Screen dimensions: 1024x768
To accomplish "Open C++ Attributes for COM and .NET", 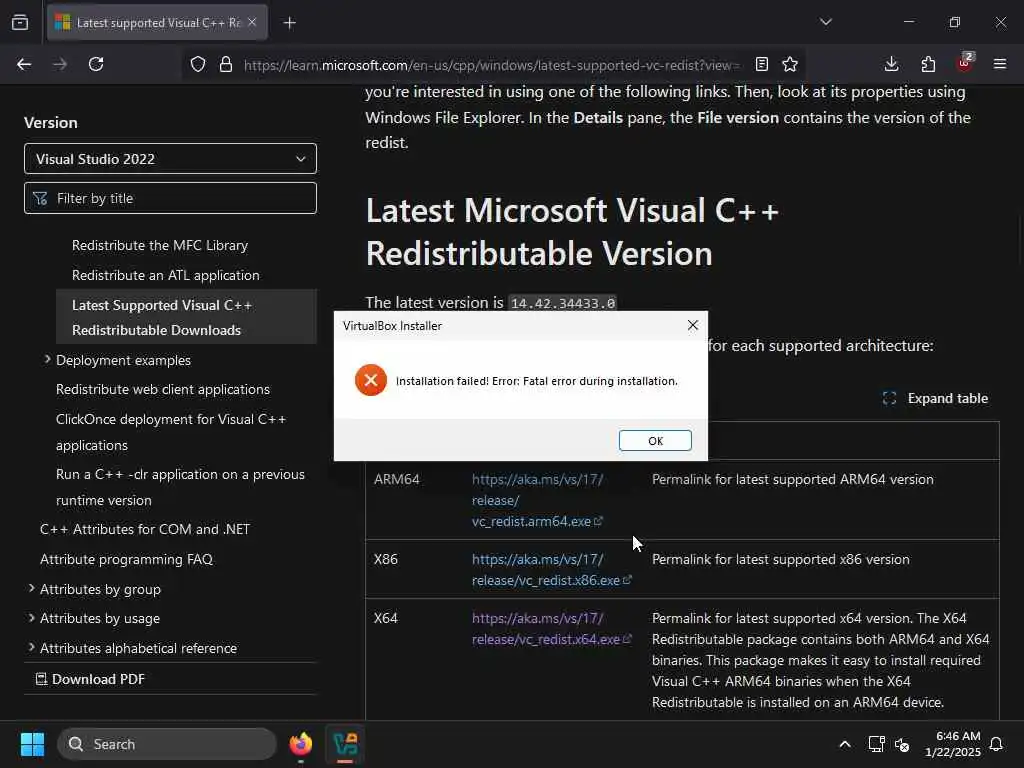I will [x=145, y=530].
